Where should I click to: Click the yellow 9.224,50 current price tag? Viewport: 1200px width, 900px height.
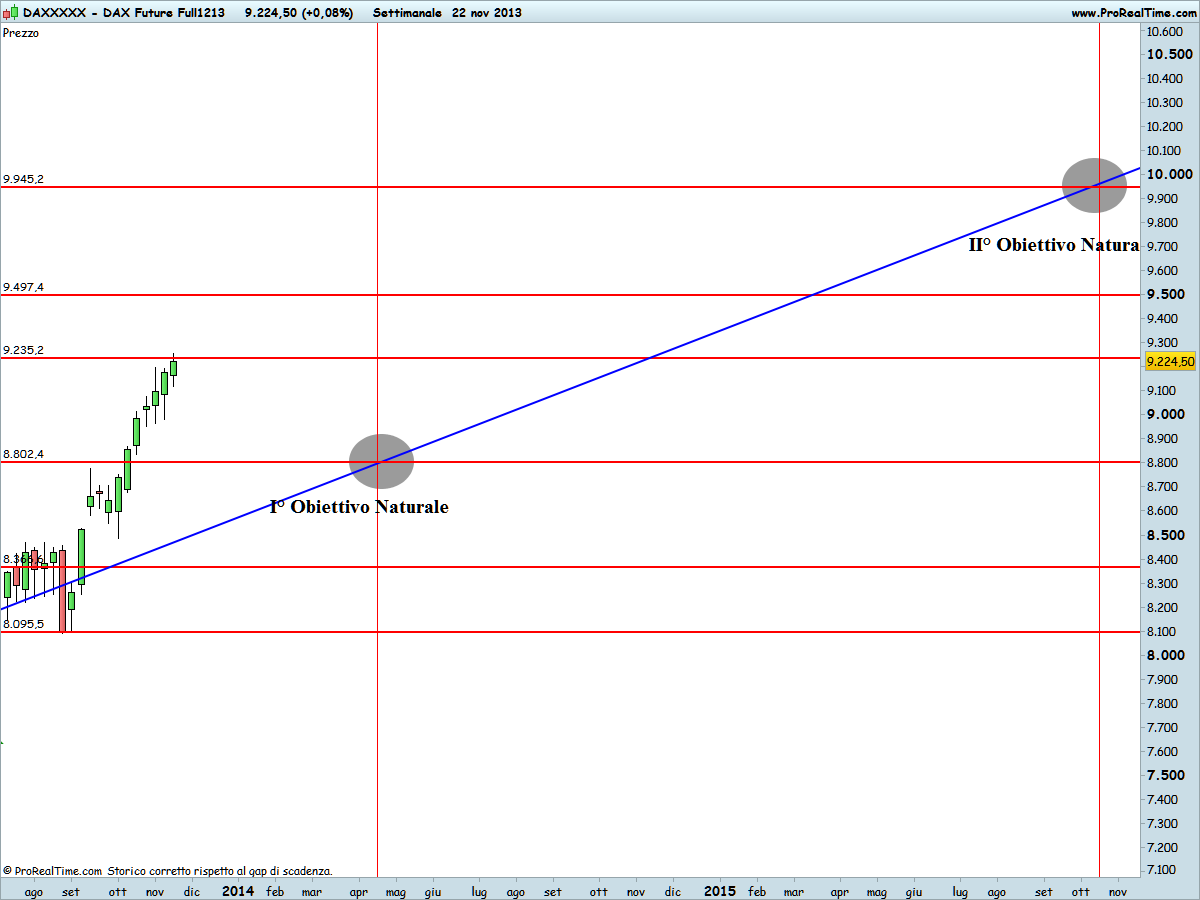click(x=1171, y=361)
